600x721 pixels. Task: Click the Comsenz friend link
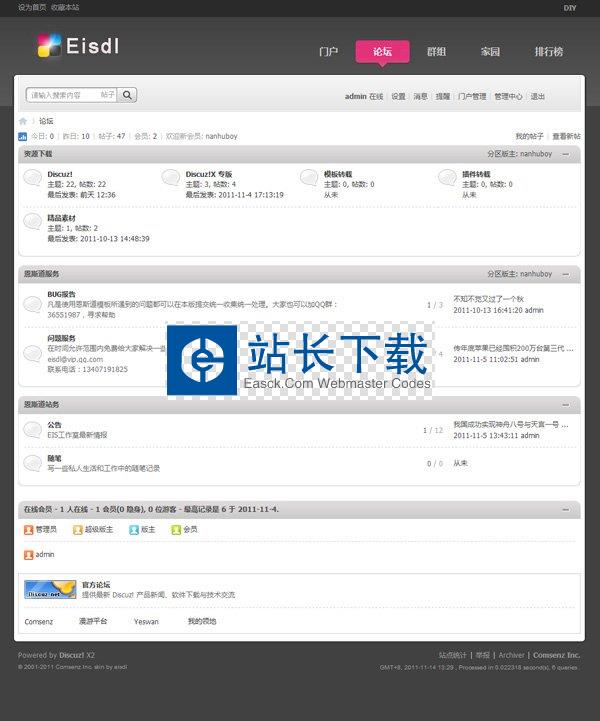point(39,622)
